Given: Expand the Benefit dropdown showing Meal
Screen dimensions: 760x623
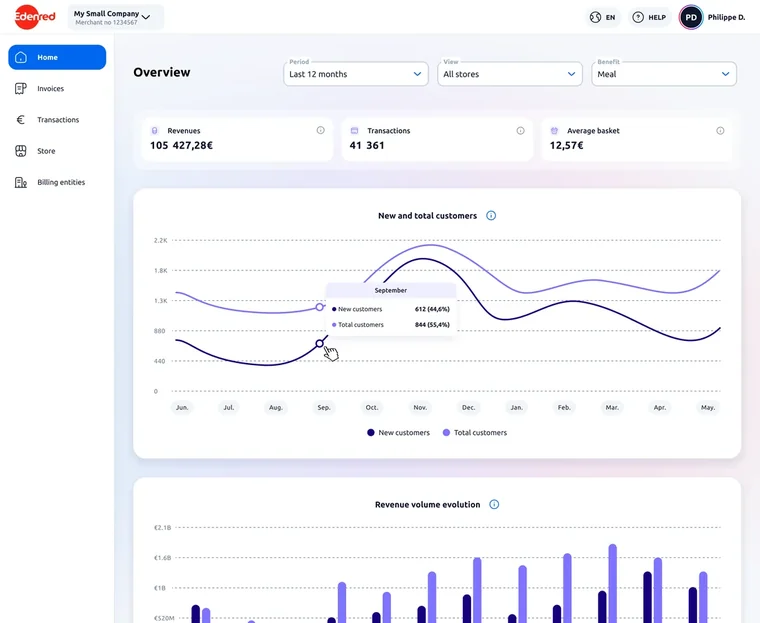Looking at the screenshot, I should click(x=664, y=74).
